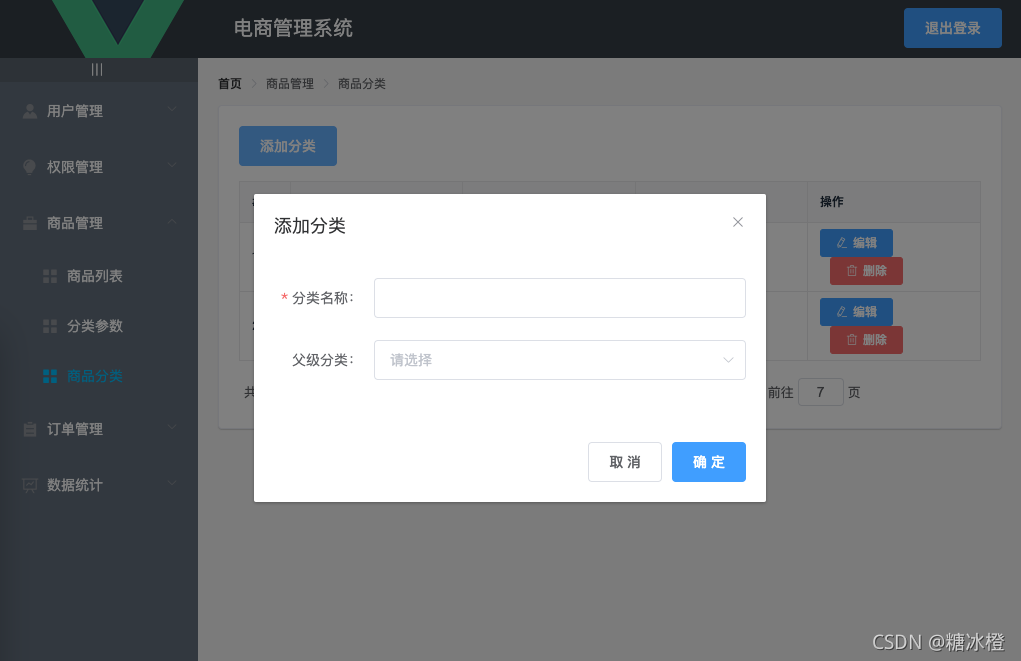The image size is (1021, 661).
Task: Click the 添加分类 button on the page
Action: tap(288, 146)
